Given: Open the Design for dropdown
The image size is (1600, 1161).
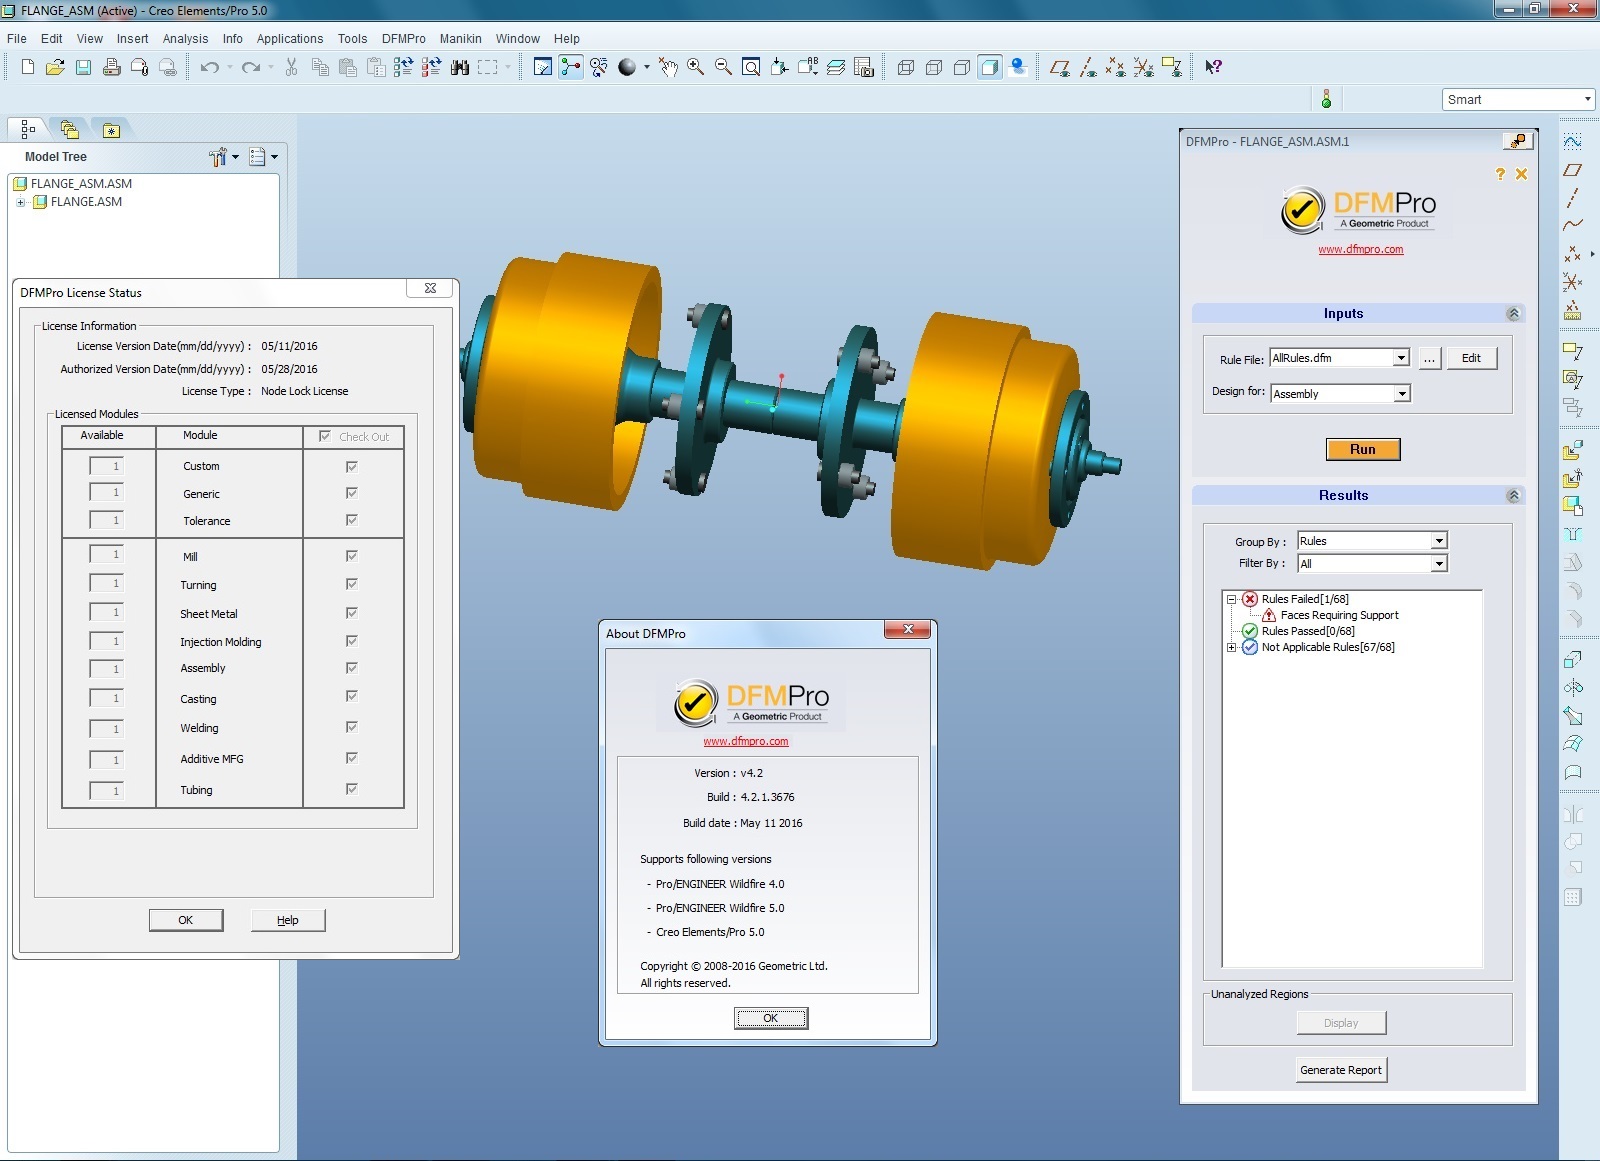Looking at the screenshot, I should [1402, 394].
